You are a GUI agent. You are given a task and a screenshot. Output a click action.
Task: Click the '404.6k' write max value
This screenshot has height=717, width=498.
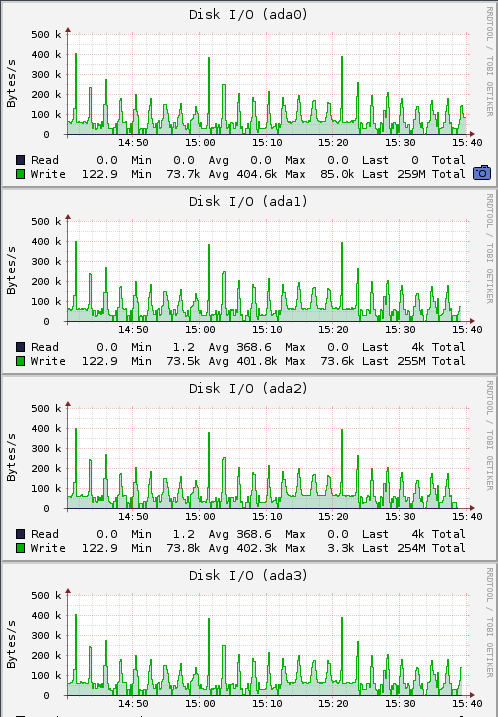pos(257,174)
